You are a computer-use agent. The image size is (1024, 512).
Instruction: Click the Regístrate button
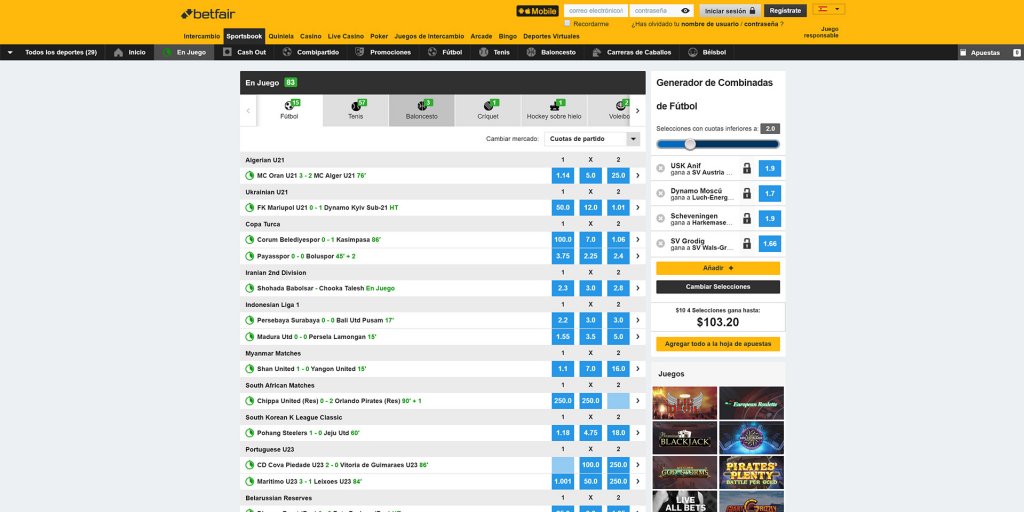click(x=786, y=10)
